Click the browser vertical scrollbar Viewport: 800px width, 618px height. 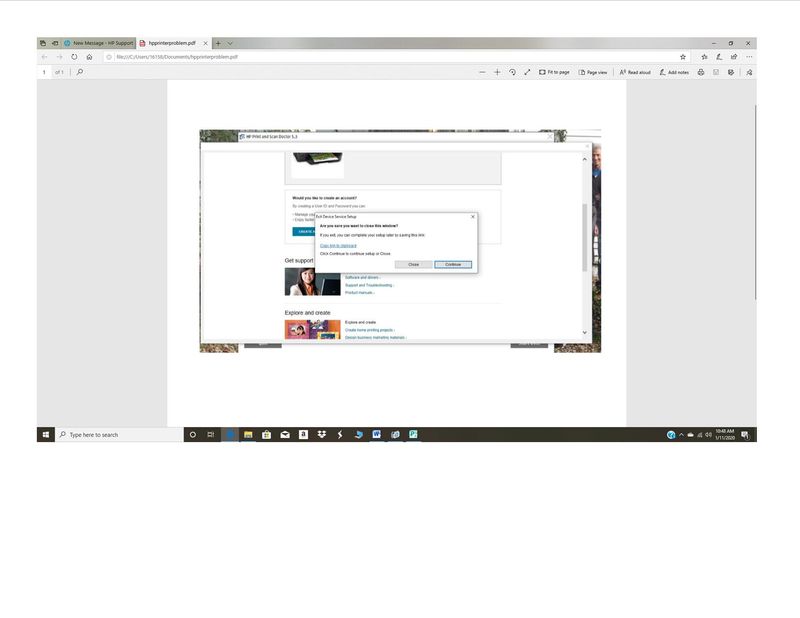click(x=755, y=202)
